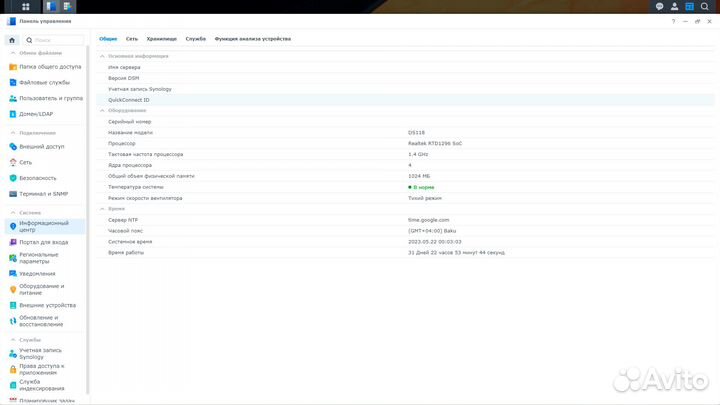
Task: Click the (GMT+04:00) Baku timezone value
Action: point(432,231)
